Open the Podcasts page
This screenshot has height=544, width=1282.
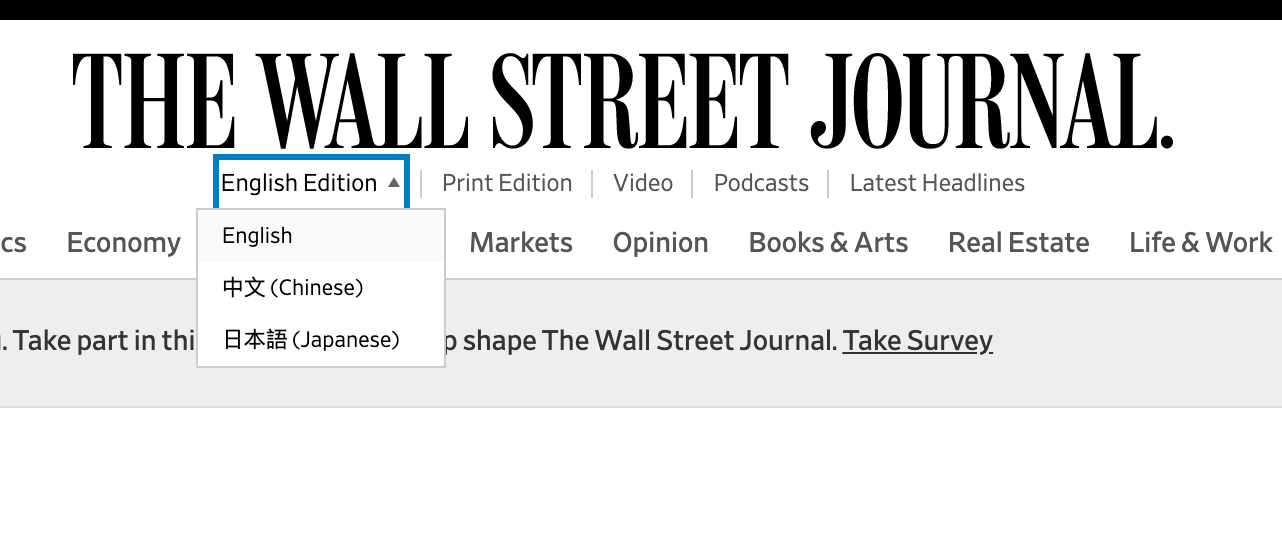point(761,183)
